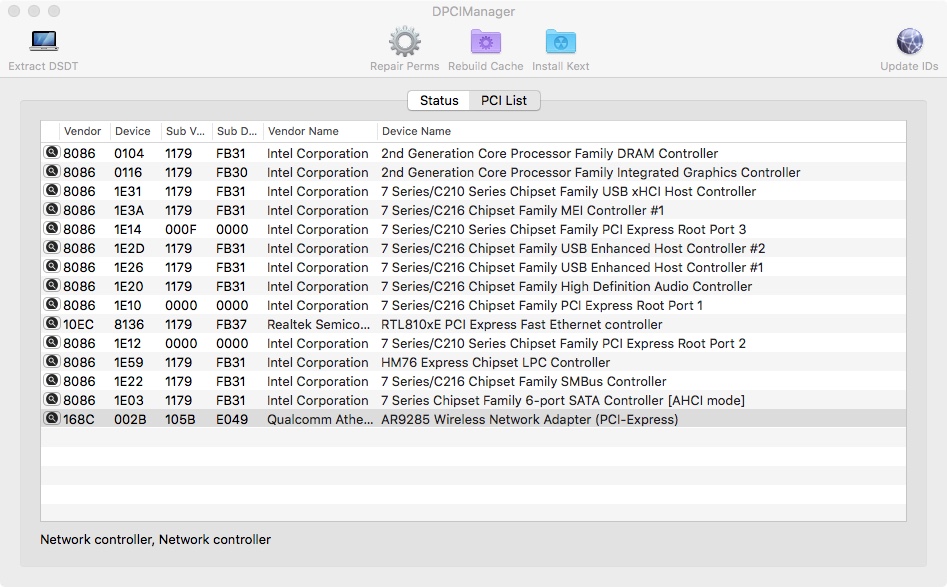Click the Sub D... column header
947x587 pixels.
pos(237,131)
